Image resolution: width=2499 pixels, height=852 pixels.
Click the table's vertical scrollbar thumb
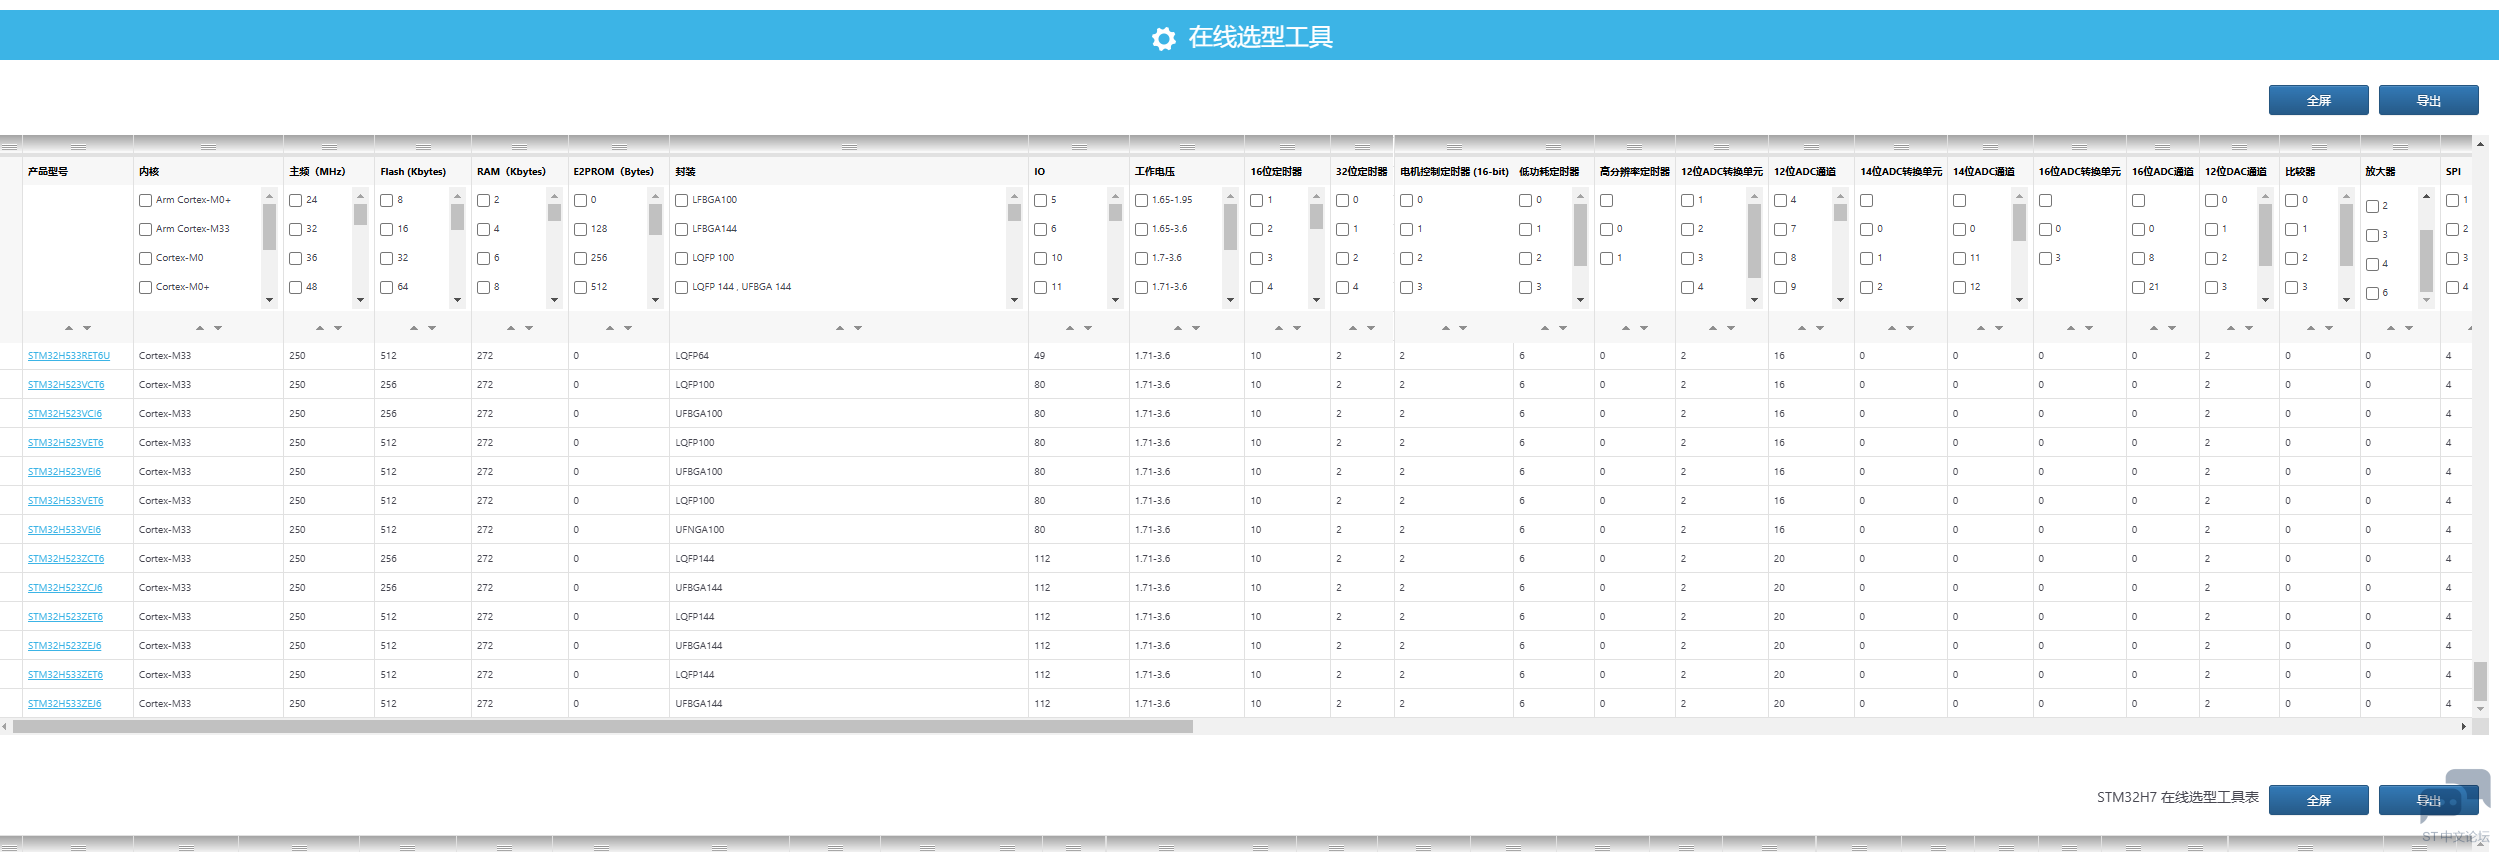tap(2480, 681)
